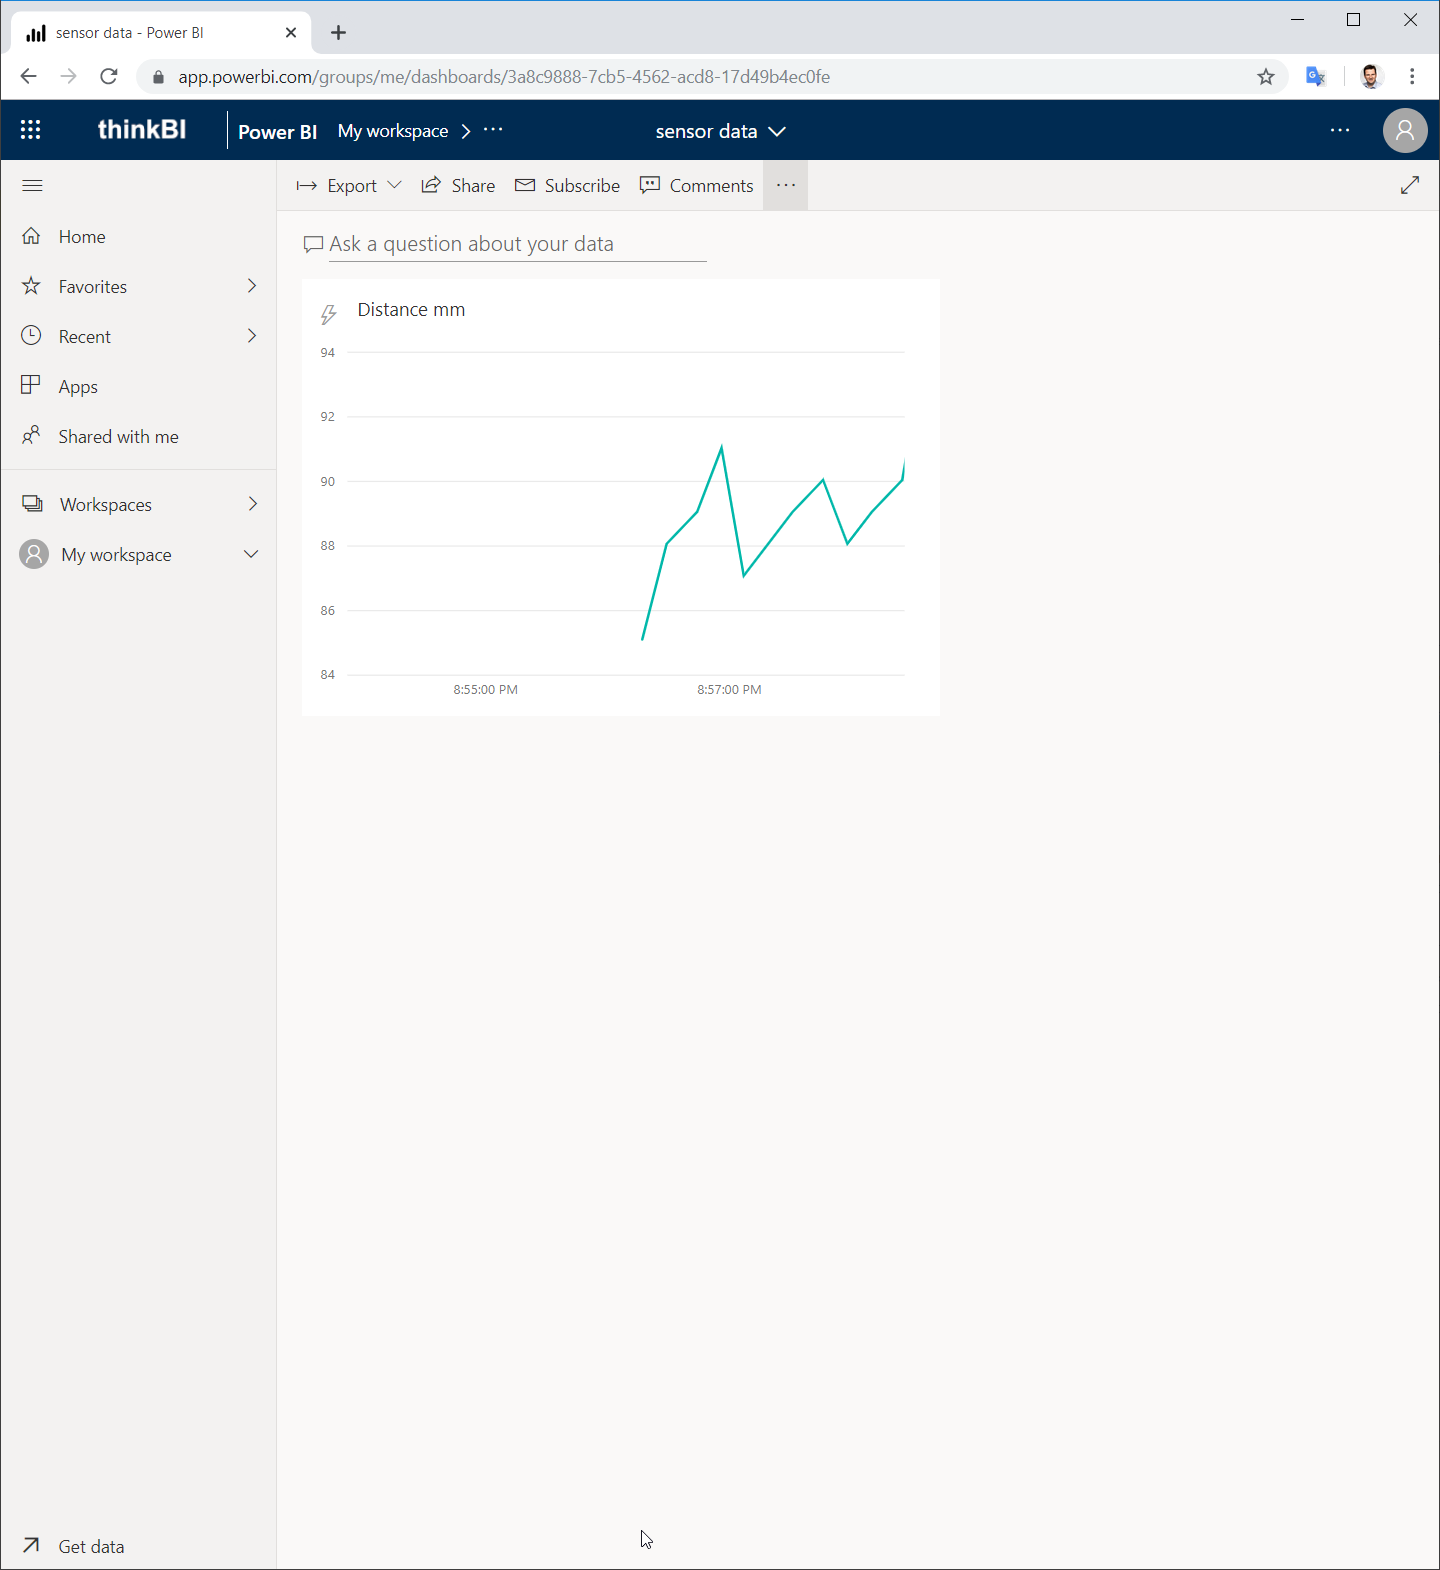The height and width of the screenshot is (1570, 1440).
Task: Click the My workspace breadcrumb link
Action: 393,131
